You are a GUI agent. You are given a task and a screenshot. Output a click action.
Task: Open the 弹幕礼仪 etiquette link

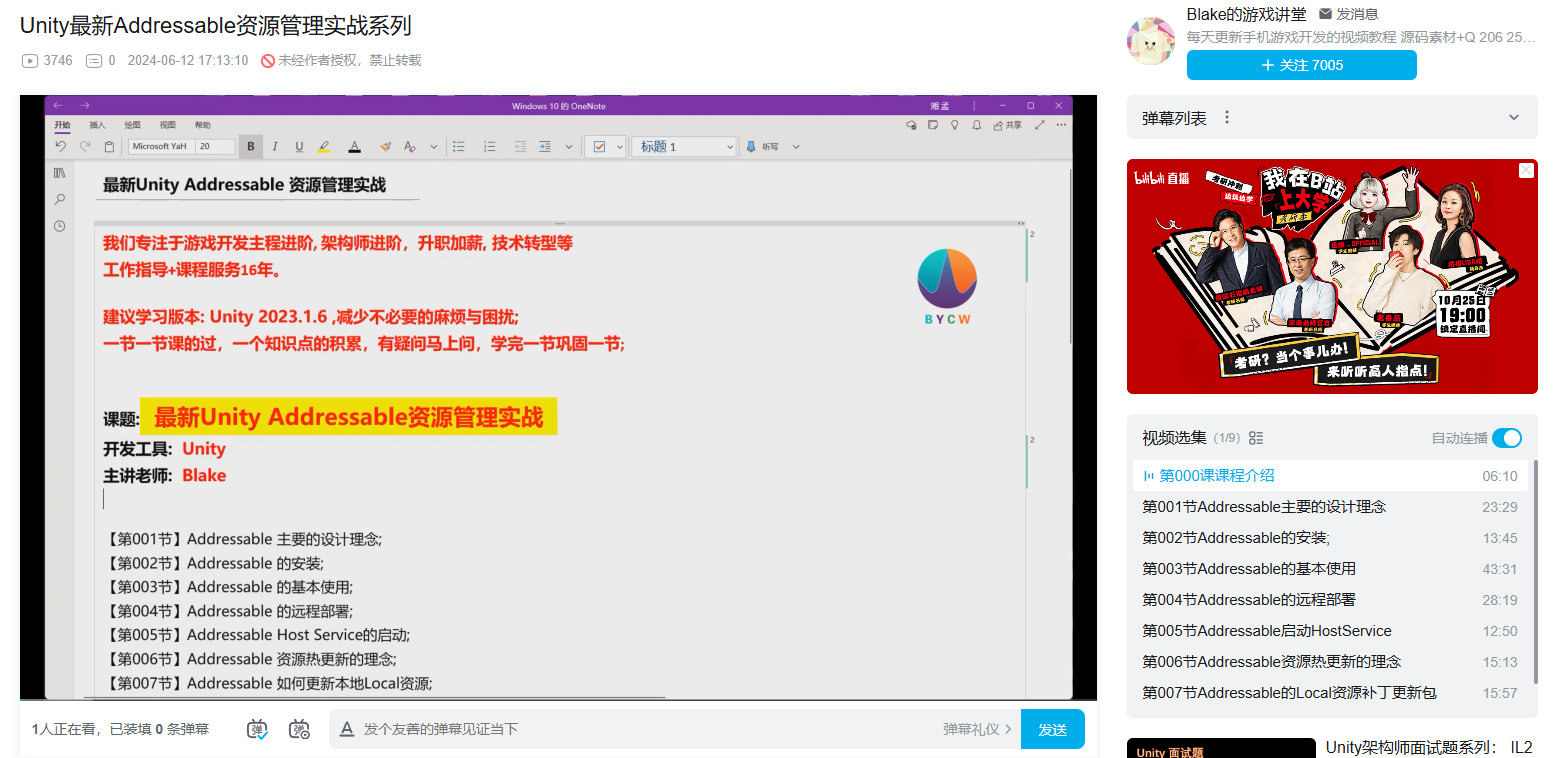coord(977,729)
